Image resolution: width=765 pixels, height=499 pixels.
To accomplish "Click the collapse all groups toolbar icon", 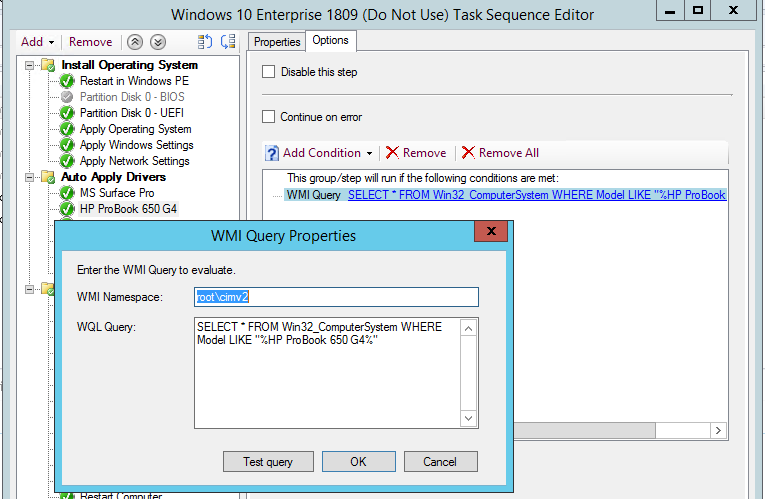I will click(x=228, y=42).
